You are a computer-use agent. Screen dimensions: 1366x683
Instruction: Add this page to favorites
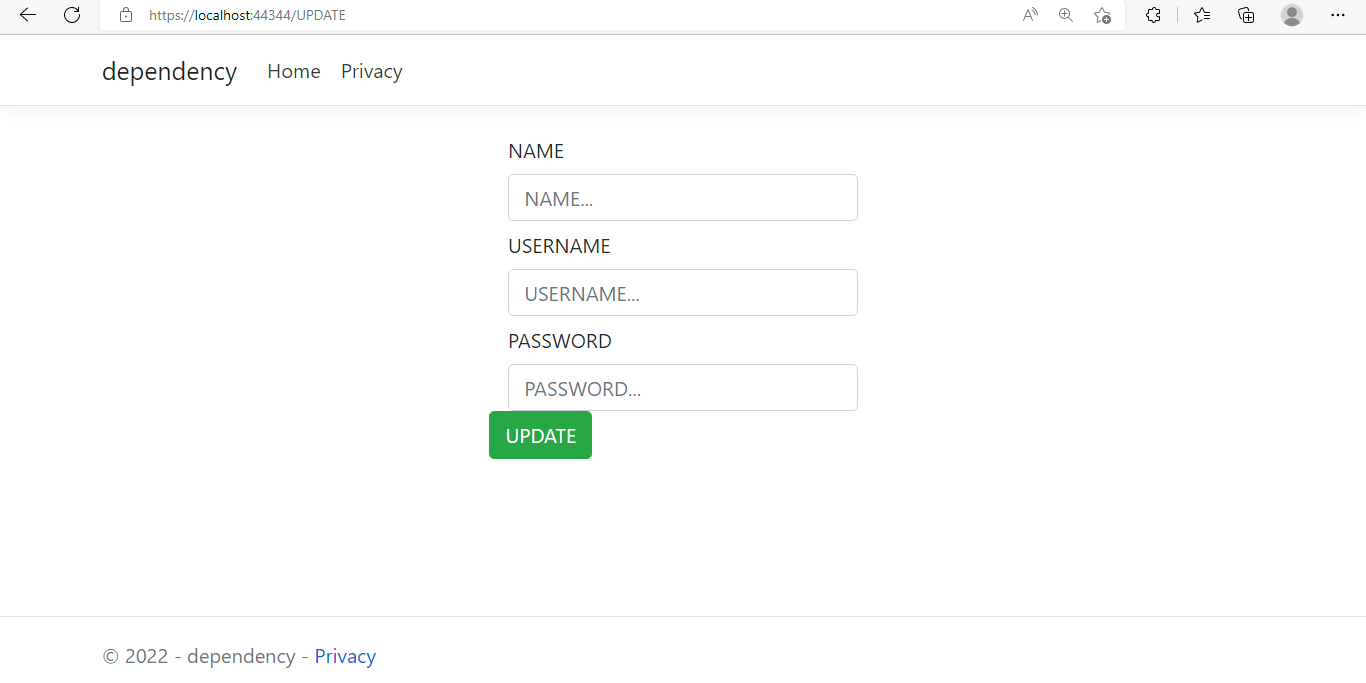click(x=1102, y=15)
